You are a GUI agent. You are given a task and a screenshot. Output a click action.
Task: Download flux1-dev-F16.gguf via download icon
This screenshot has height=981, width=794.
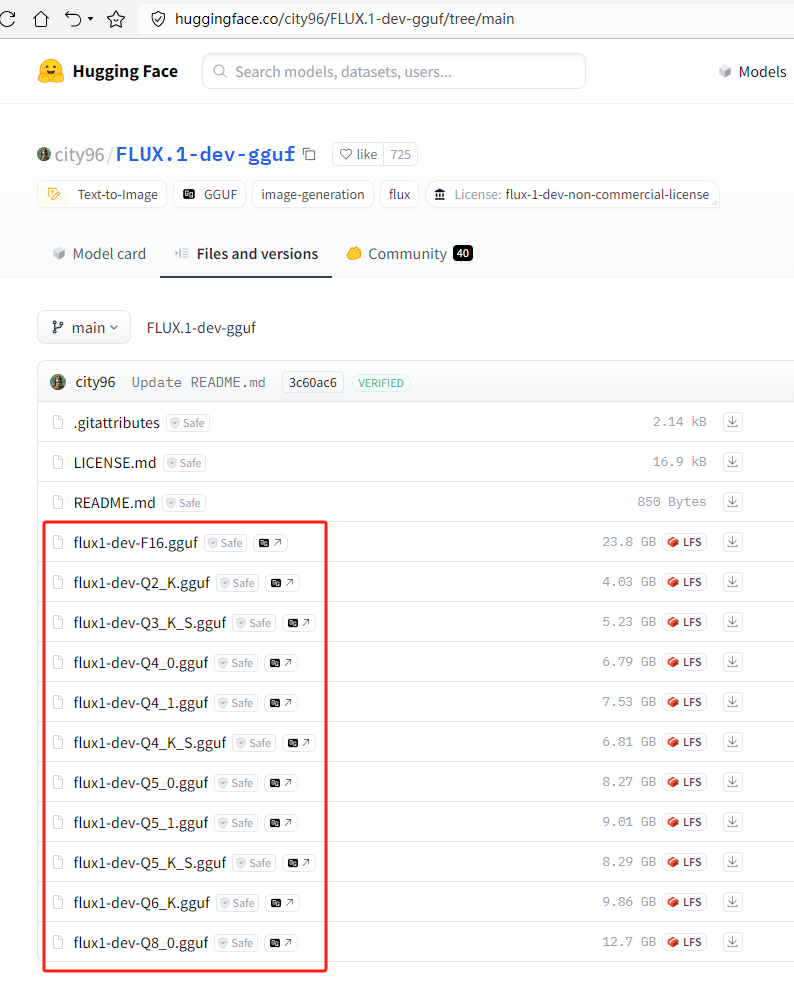click(x=733, y=542)
